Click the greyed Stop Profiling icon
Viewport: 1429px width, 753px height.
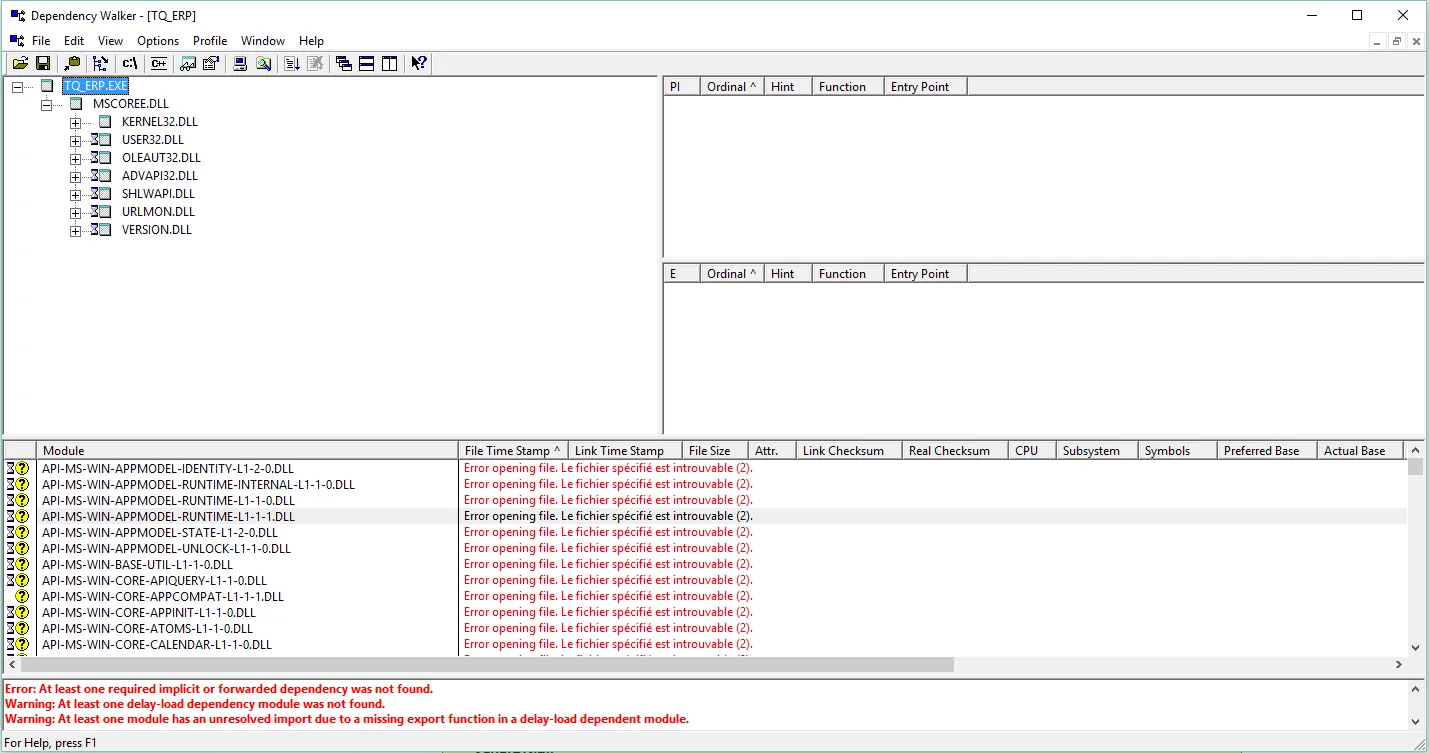315,63
